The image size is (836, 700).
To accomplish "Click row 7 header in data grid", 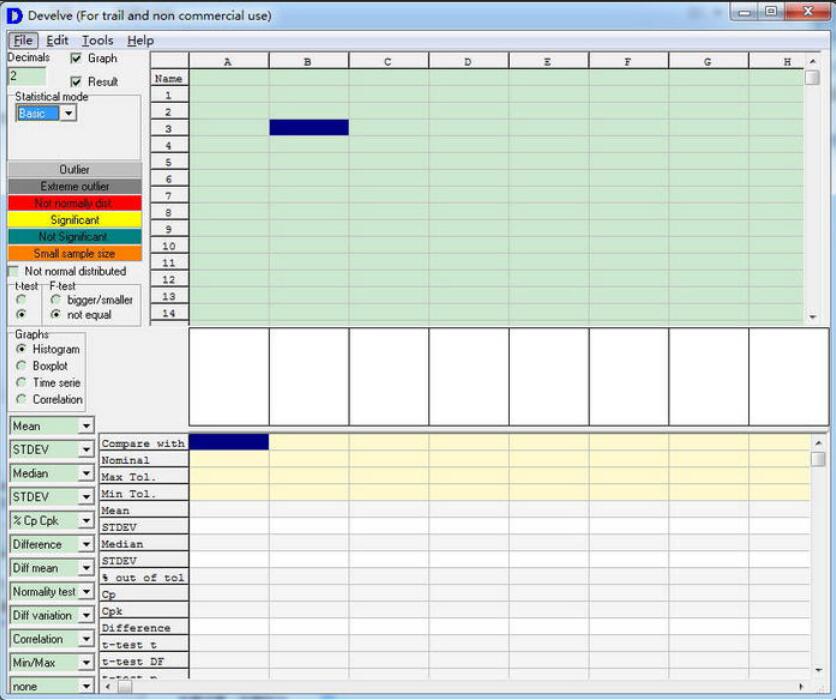I will tap(169, 196).
